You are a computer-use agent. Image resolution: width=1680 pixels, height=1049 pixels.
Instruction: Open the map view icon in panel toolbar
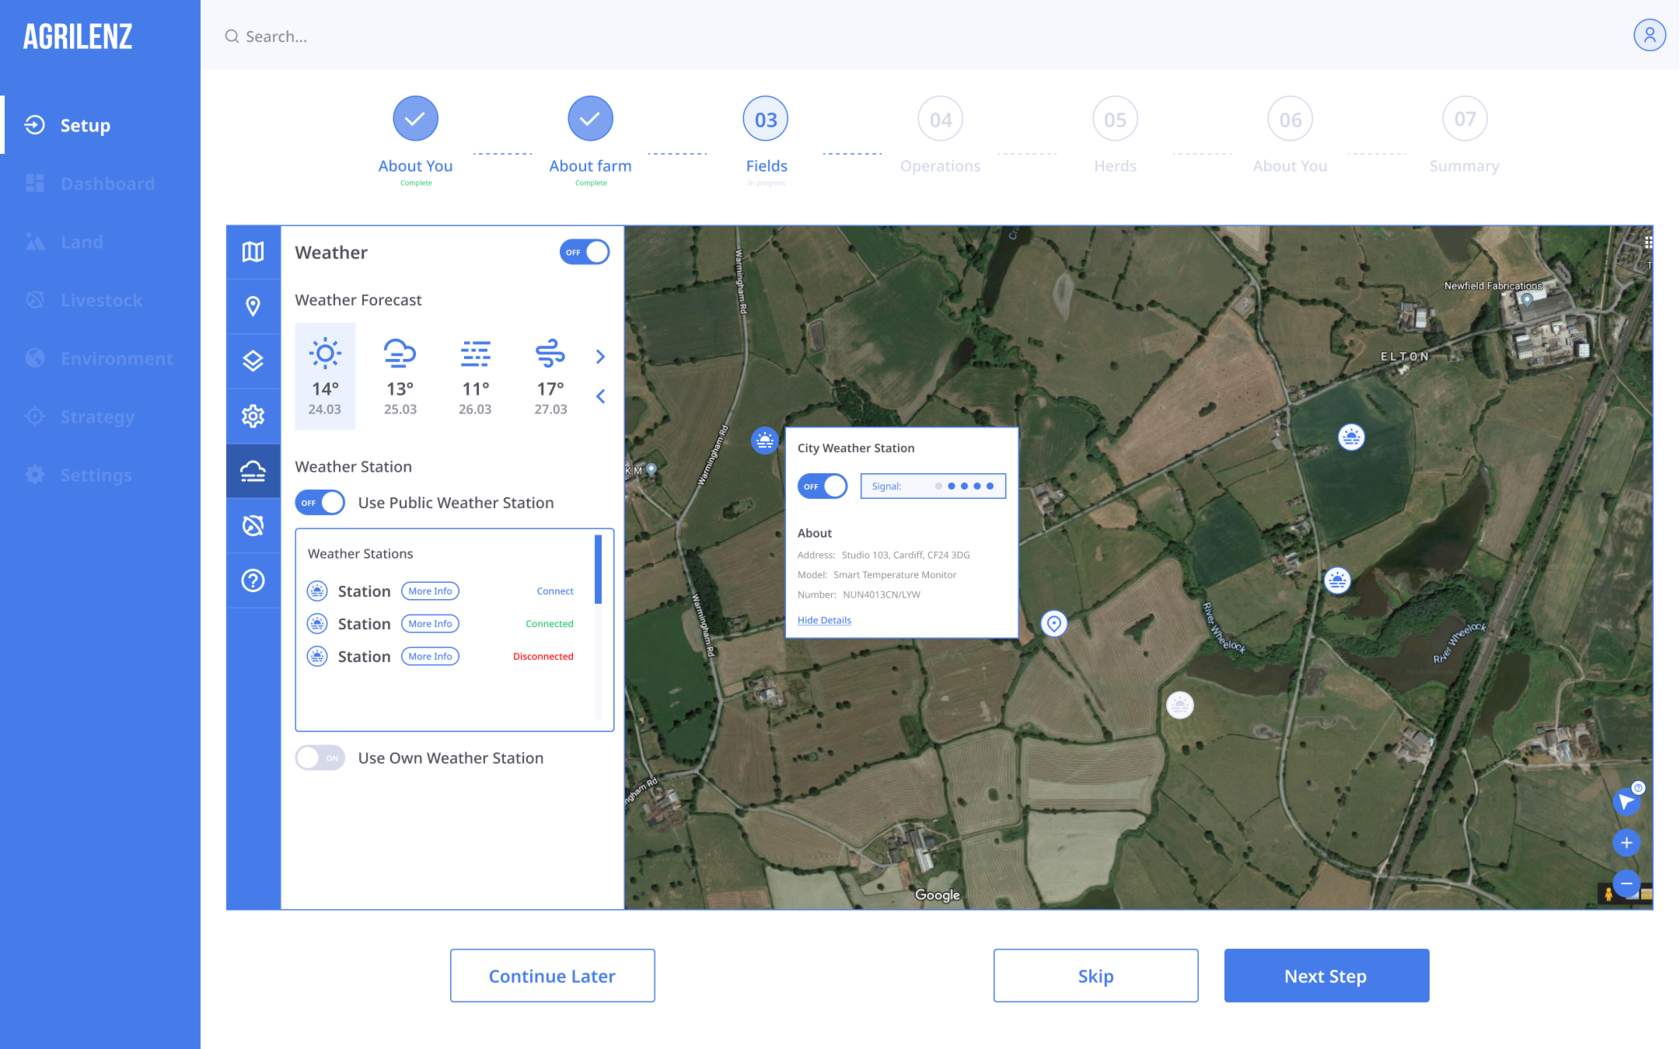(x=253, y=252)
